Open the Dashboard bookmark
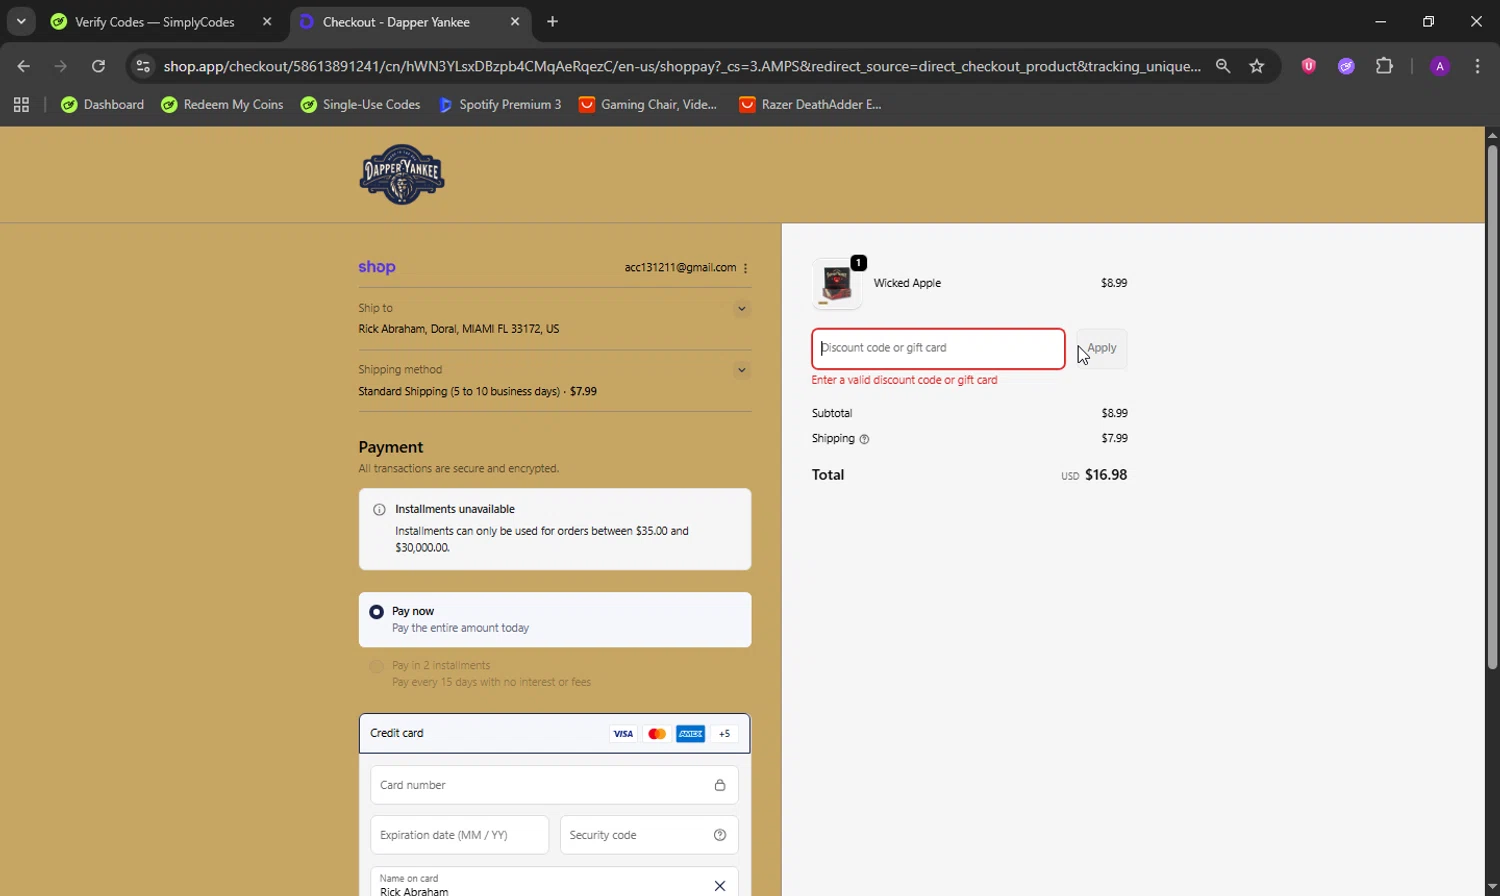Image resolution: width=1500 pixels, height=896 pixels. click(x=102, y=104)
